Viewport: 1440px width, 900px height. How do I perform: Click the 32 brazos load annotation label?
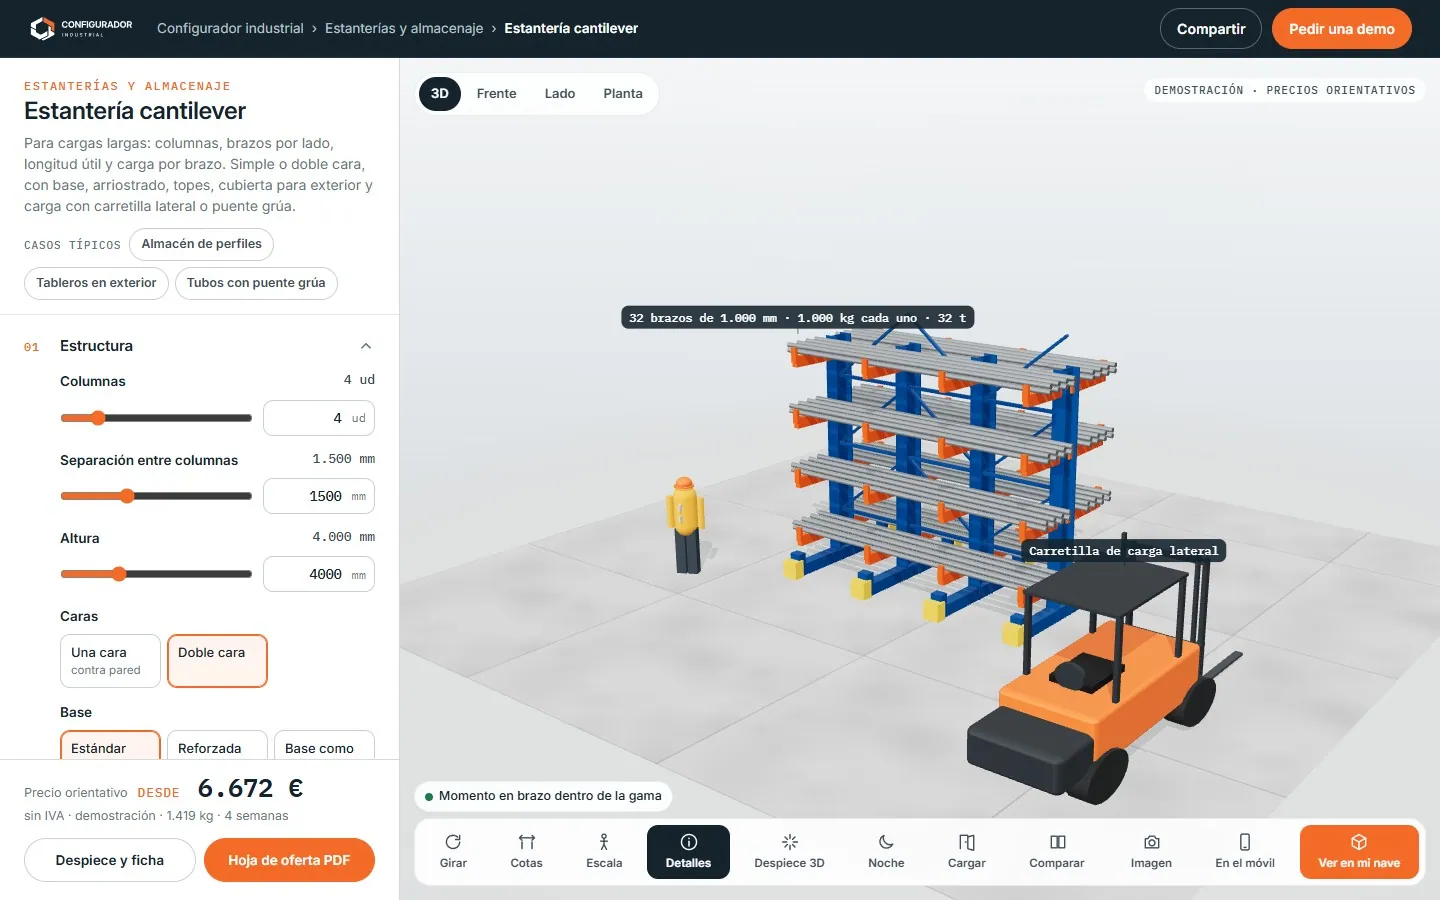798,318
